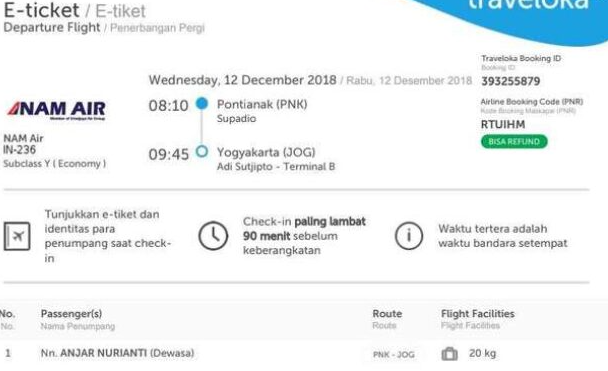Click the 20 kg baggage allowance
The height and width of the screenshot is (371, 608).
(482, 354)
